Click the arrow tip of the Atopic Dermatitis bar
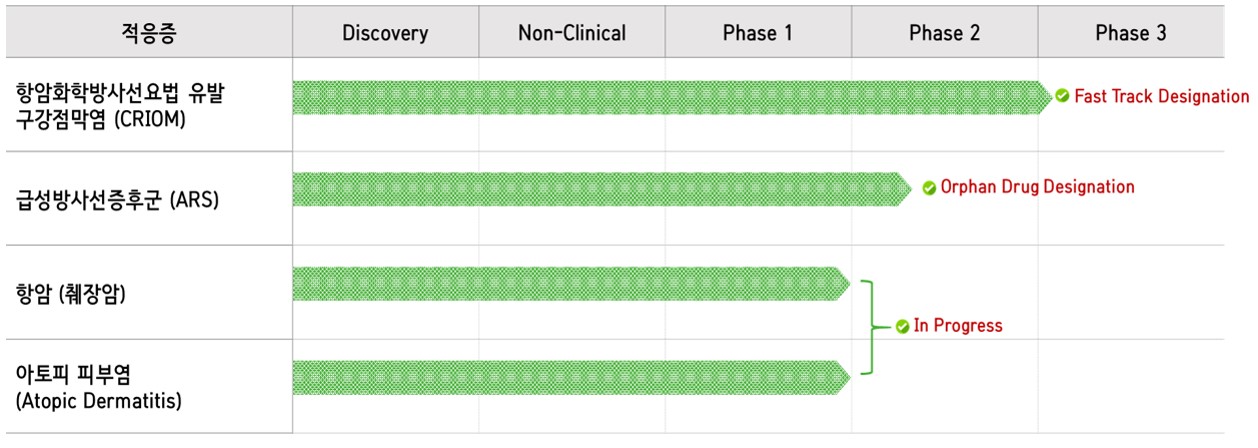Screen dimensions: 1258x448 842,376
